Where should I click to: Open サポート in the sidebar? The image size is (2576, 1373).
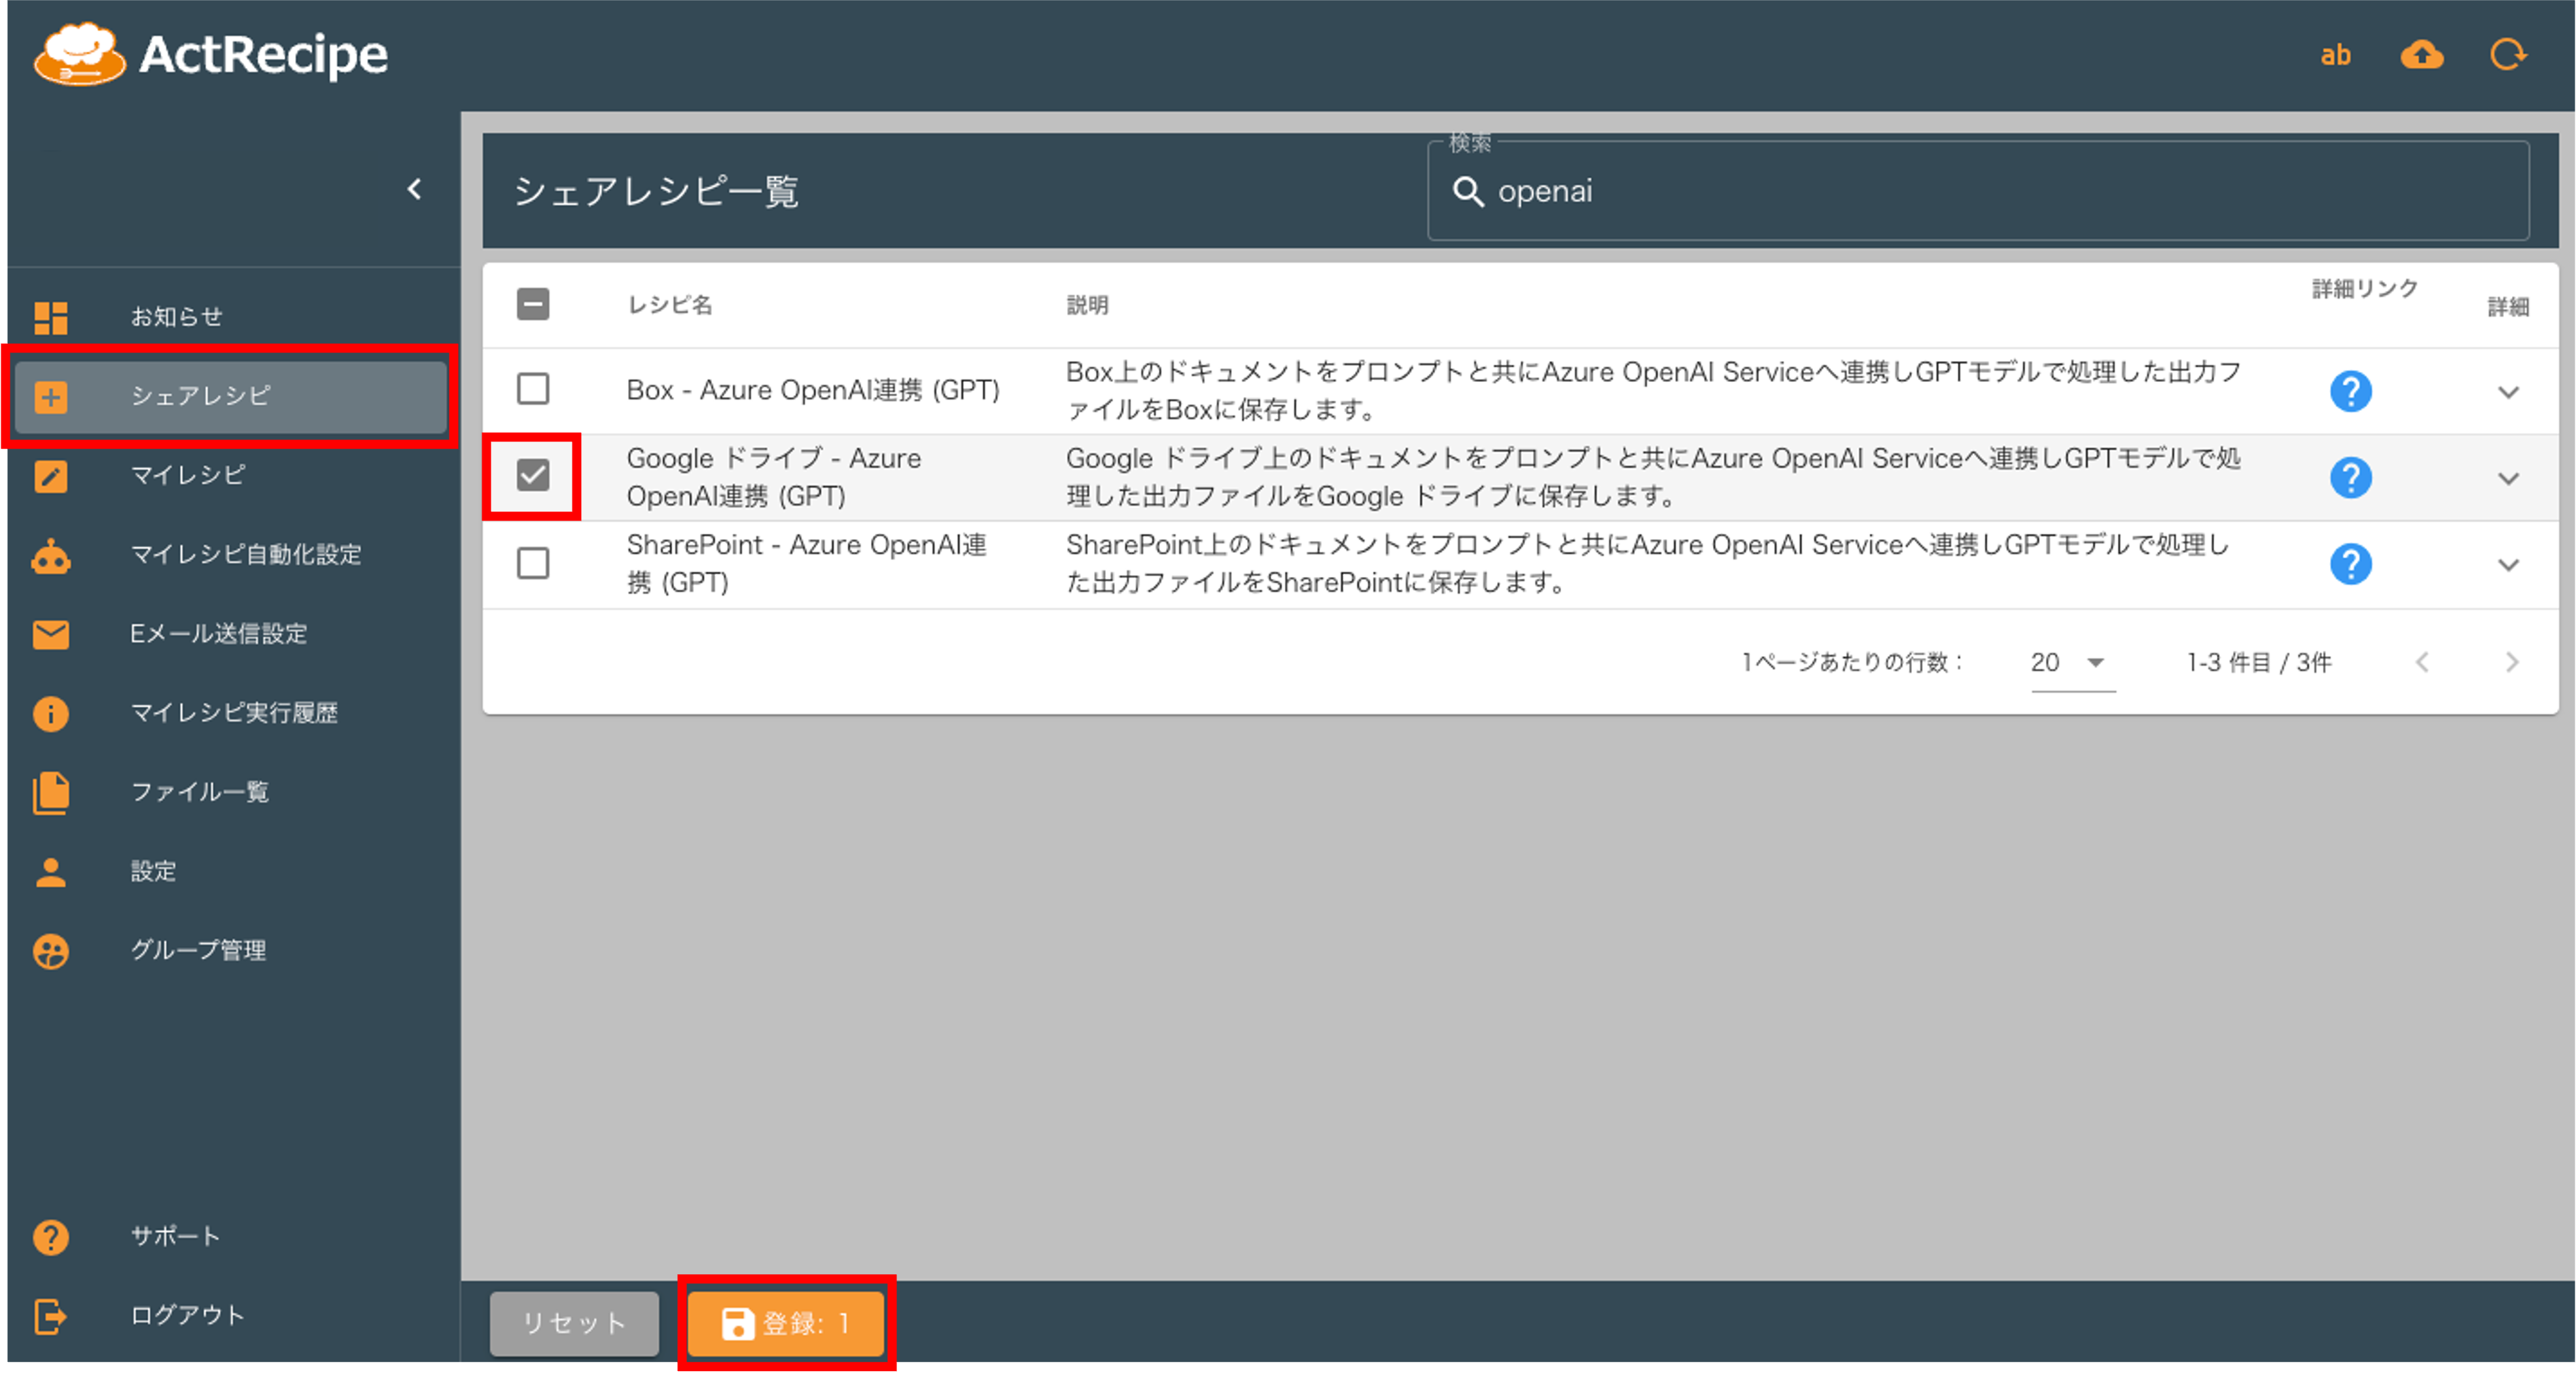click(231, 1237)
